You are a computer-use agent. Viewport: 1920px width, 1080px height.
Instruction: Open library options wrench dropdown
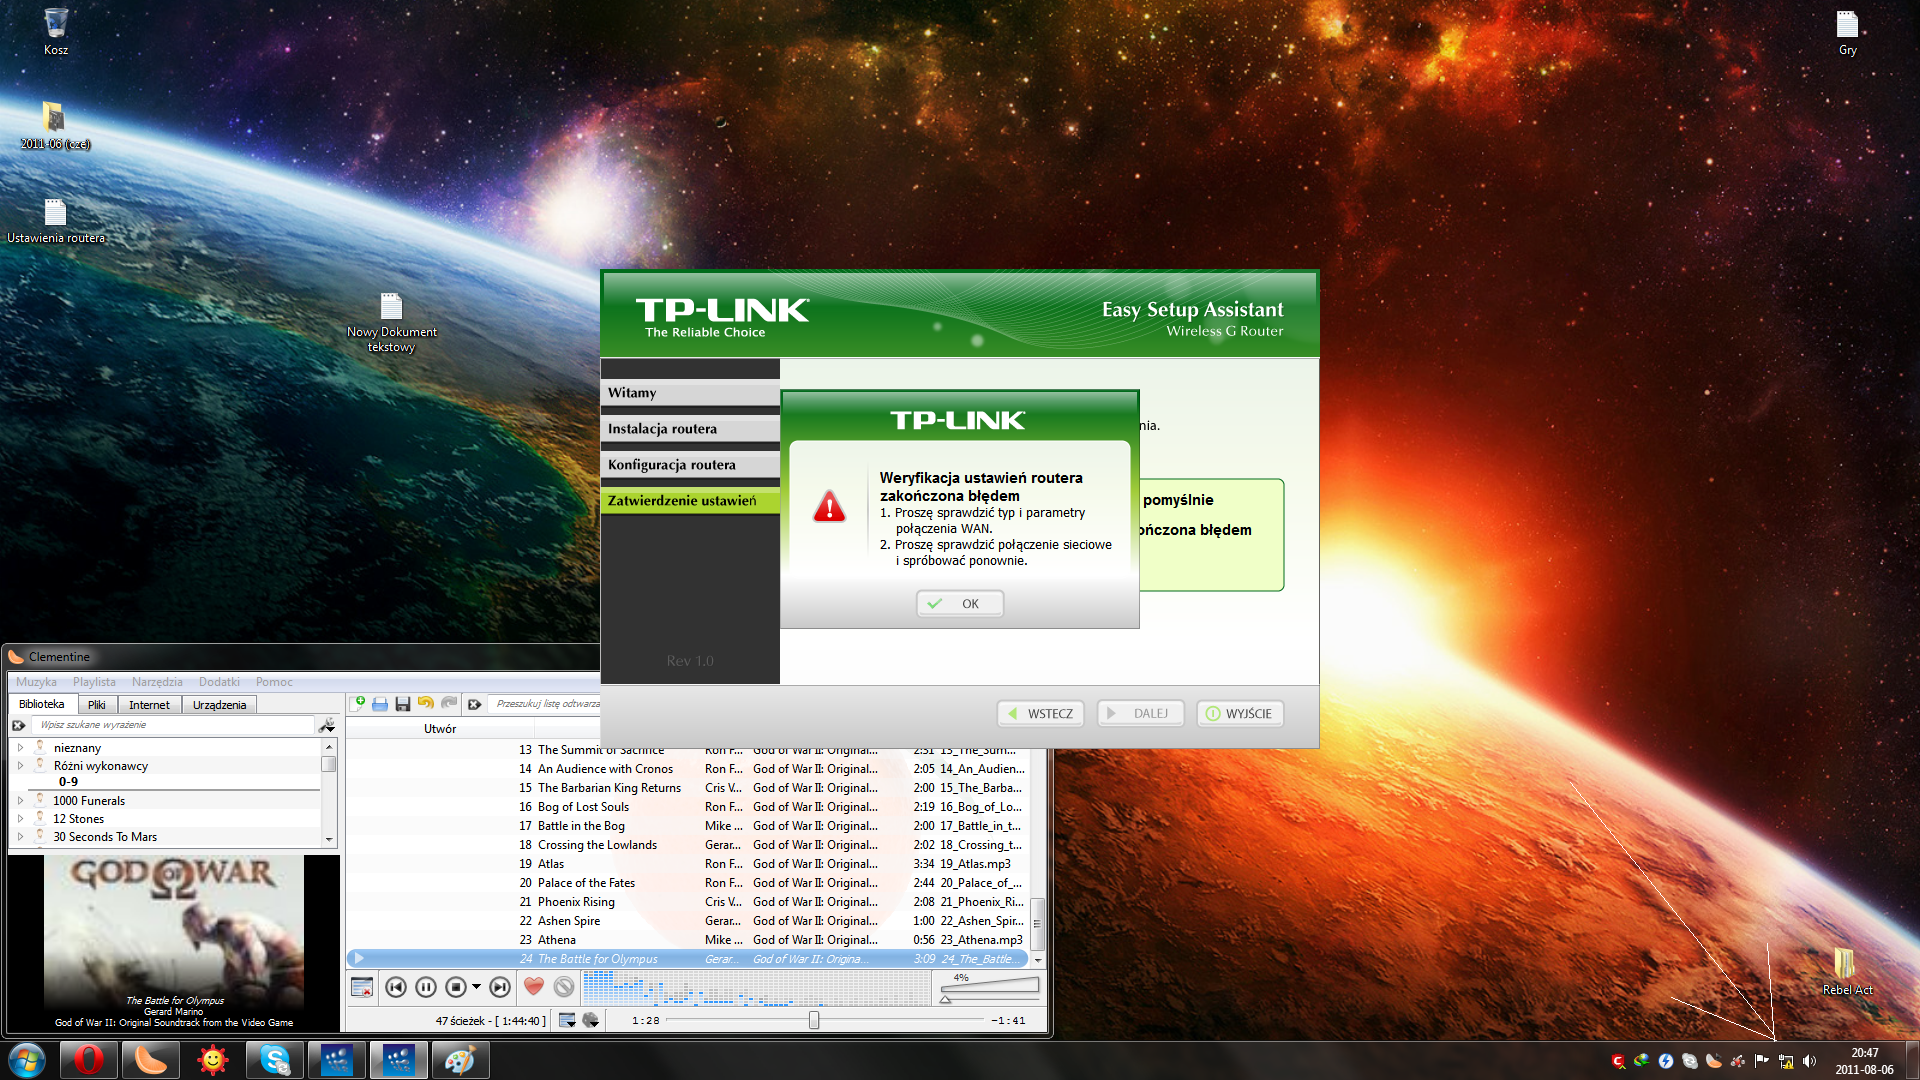tap(327, 725)
